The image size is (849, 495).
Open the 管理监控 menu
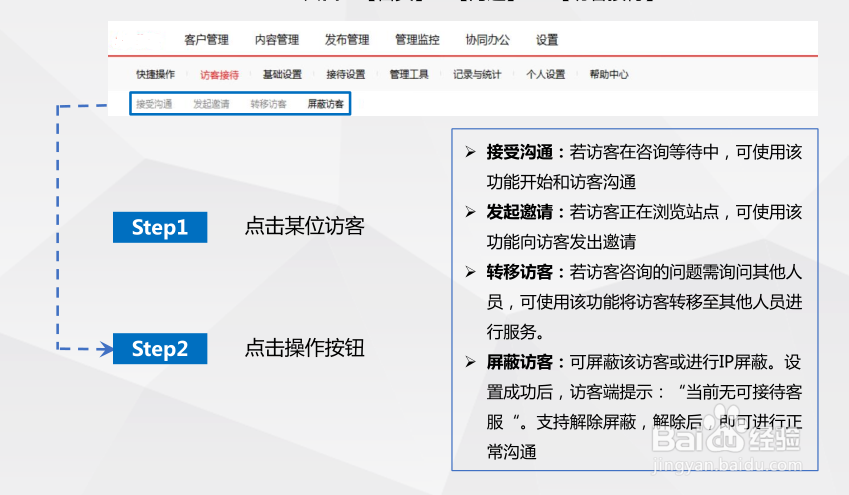point(417,40)
